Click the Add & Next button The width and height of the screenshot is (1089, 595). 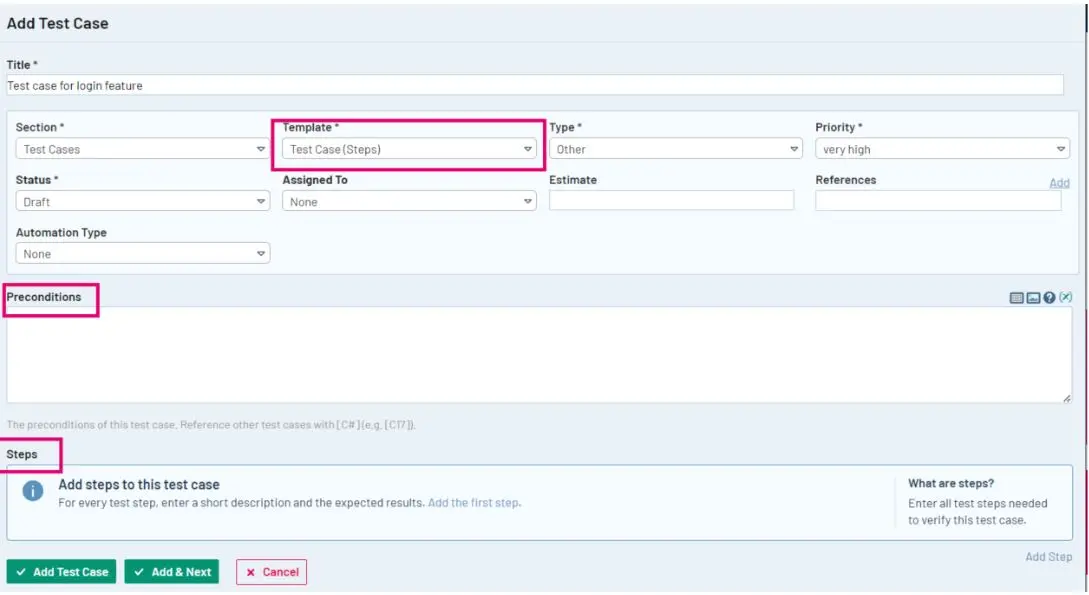[172, 571]
